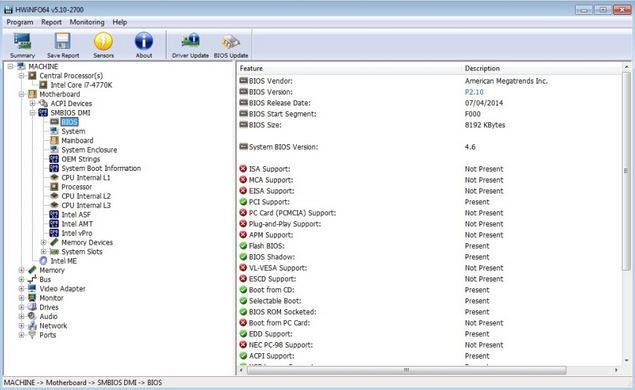Select the ACPI Support row

click(x=429, y=356)
